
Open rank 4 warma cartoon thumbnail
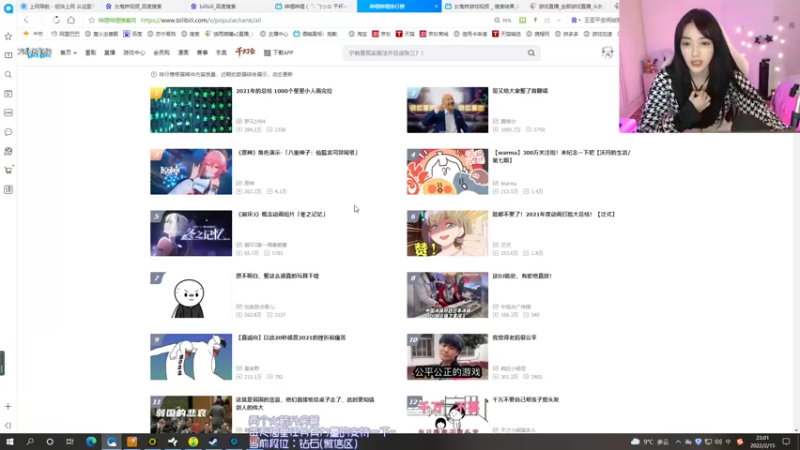[x=447, y=171]
